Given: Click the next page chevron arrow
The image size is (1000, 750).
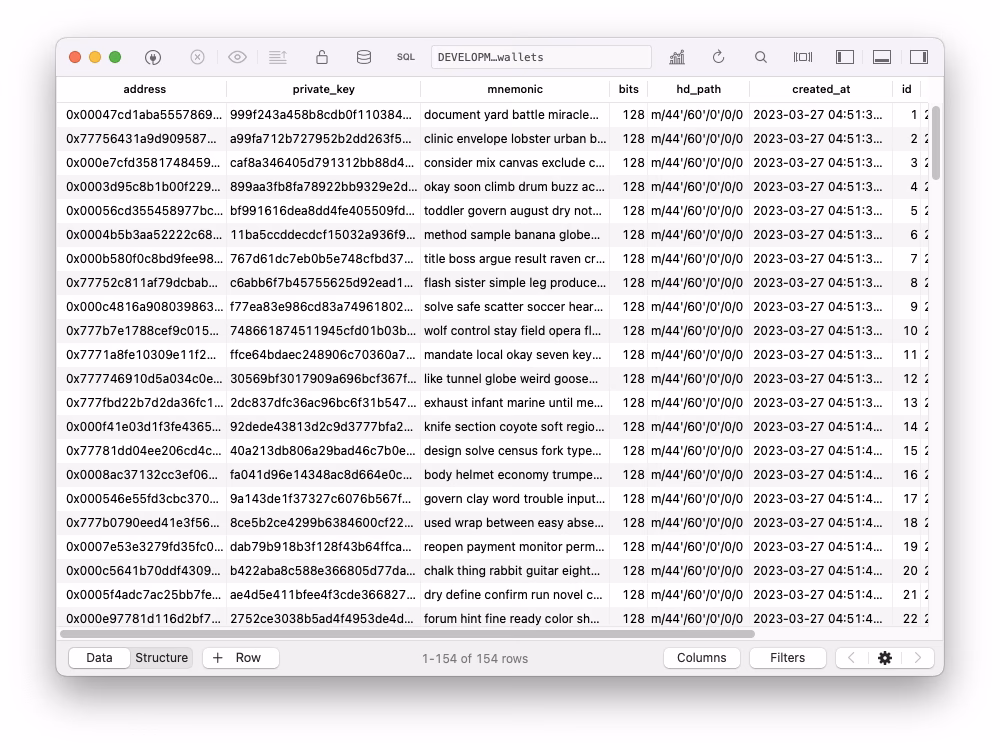Looking at the screenshot, I should pos(918,658).
